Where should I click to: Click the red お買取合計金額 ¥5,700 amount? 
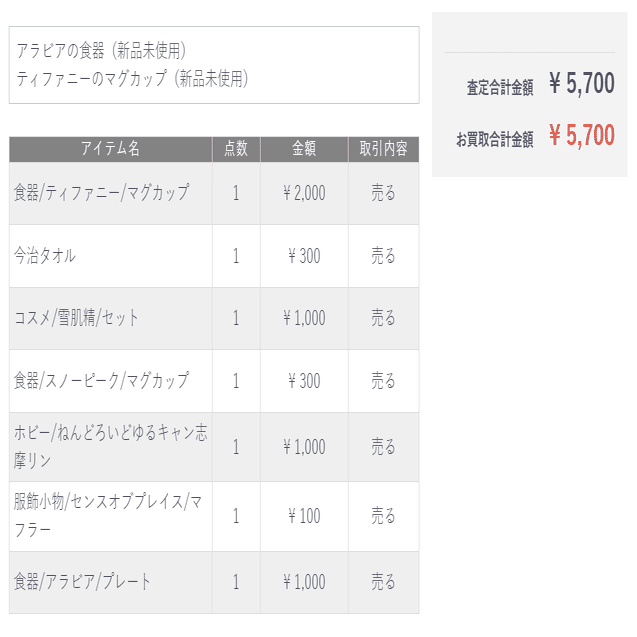coord(582,135)
